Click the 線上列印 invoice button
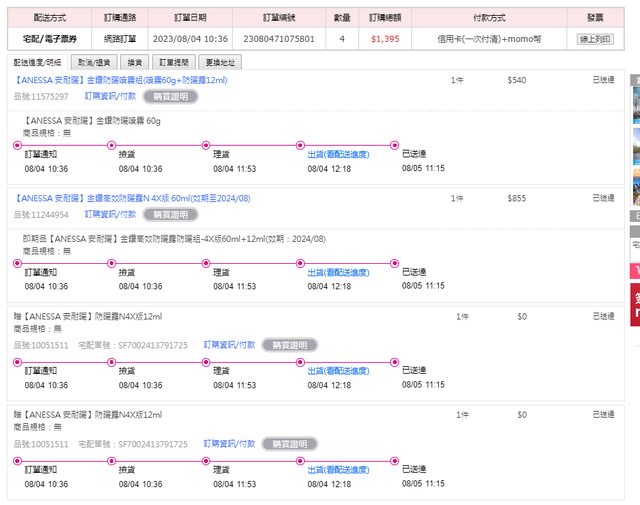Screen dimensions: 640x505 (x=594, y=38)
